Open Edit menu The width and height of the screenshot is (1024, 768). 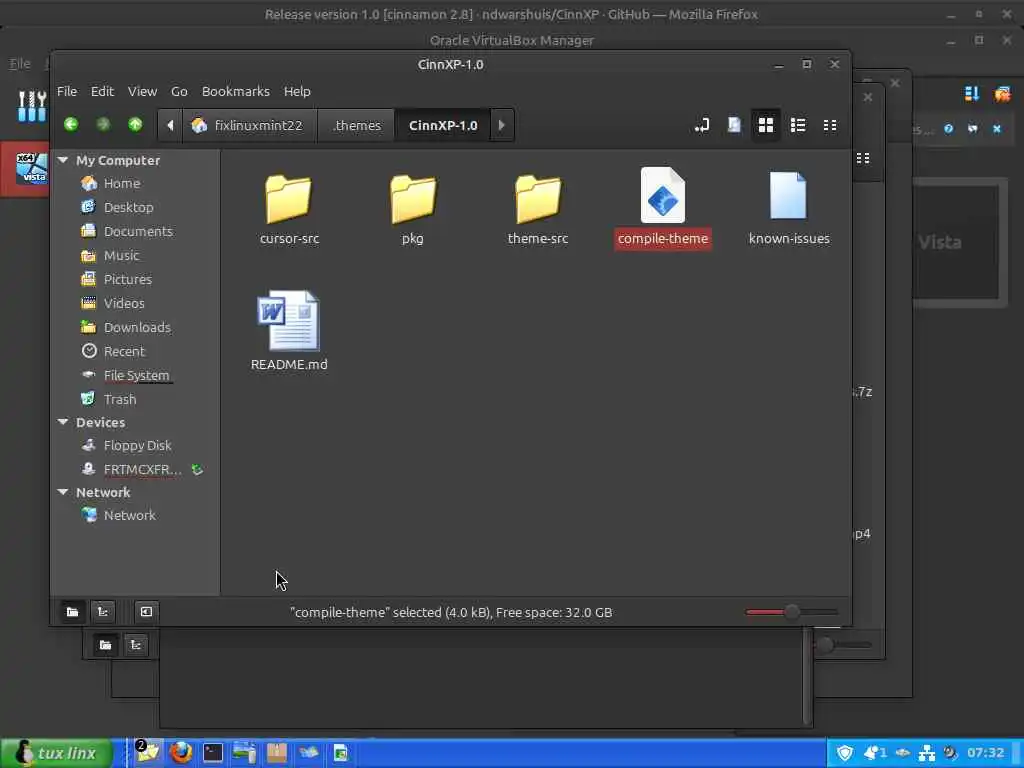(x=102, y=91)
